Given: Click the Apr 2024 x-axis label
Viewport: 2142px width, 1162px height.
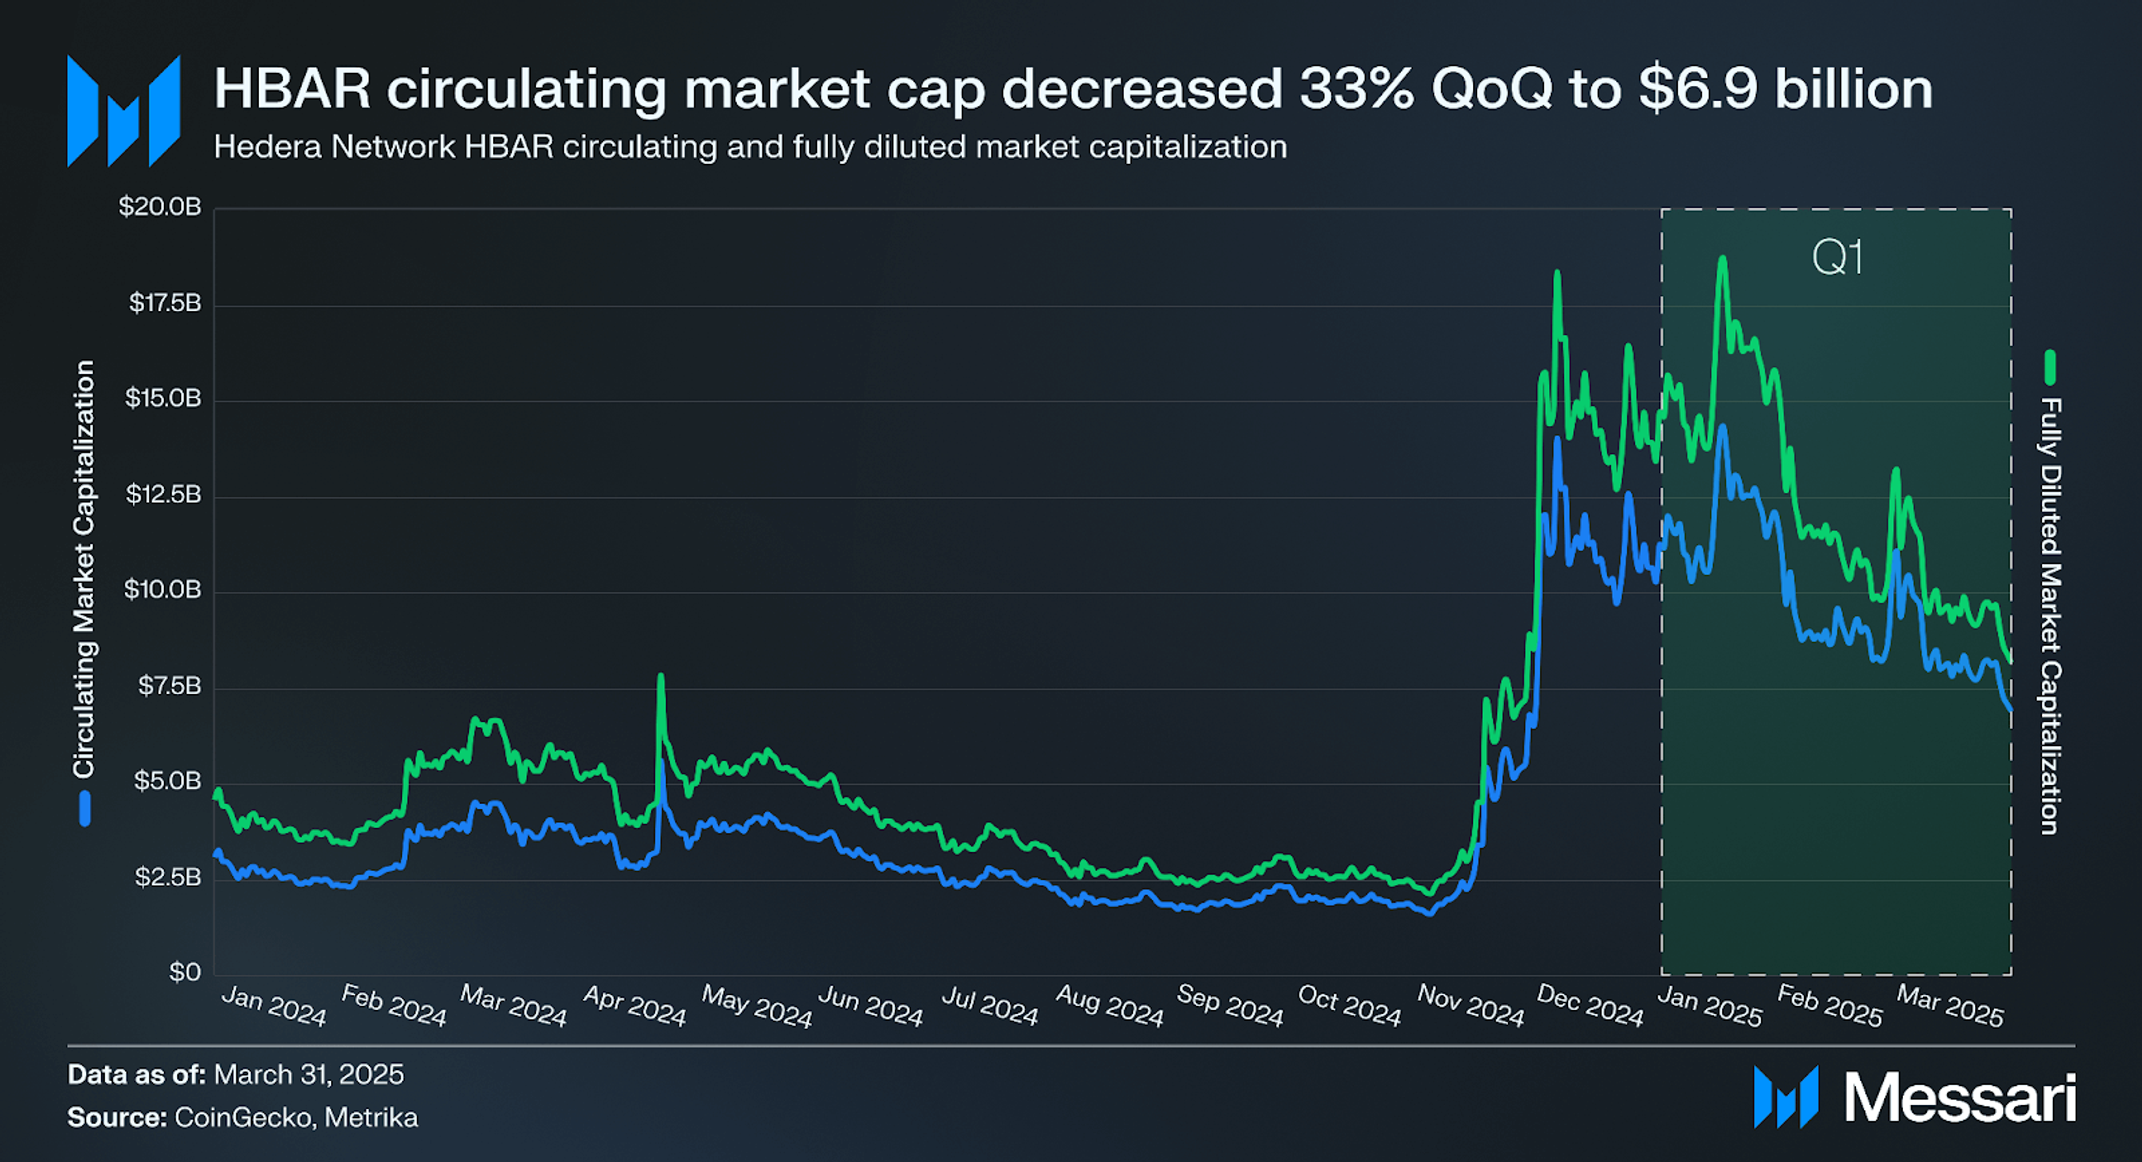Looking at the screenshot, I should coord(634,1006).
